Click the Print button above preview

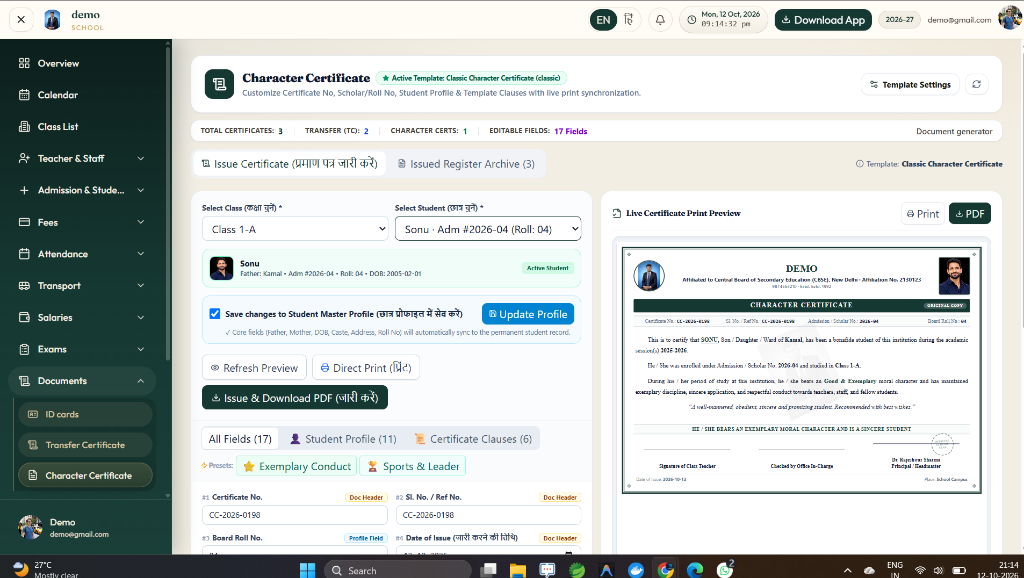tap(923, 214)
